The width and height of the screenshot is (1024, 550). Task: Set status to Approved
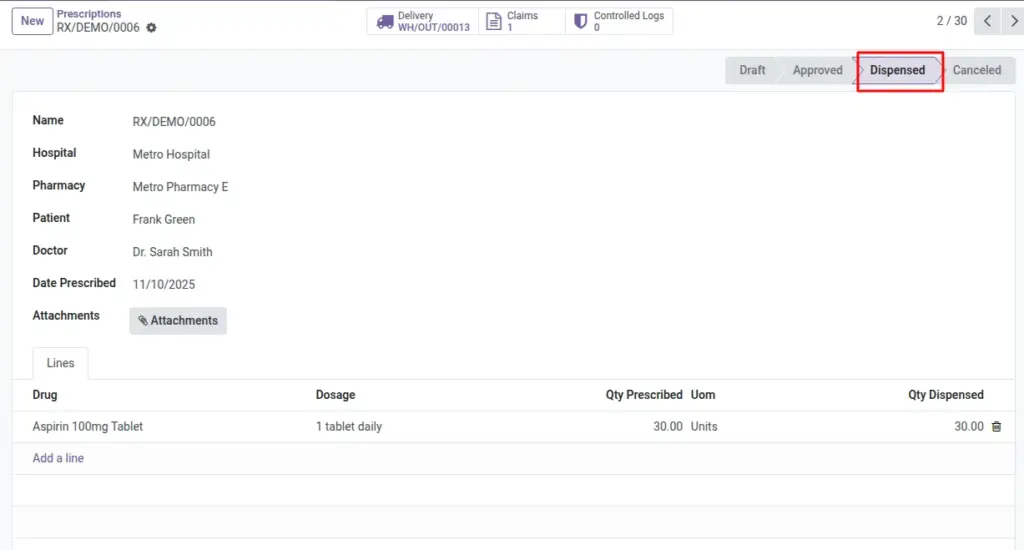click(817, 70)
